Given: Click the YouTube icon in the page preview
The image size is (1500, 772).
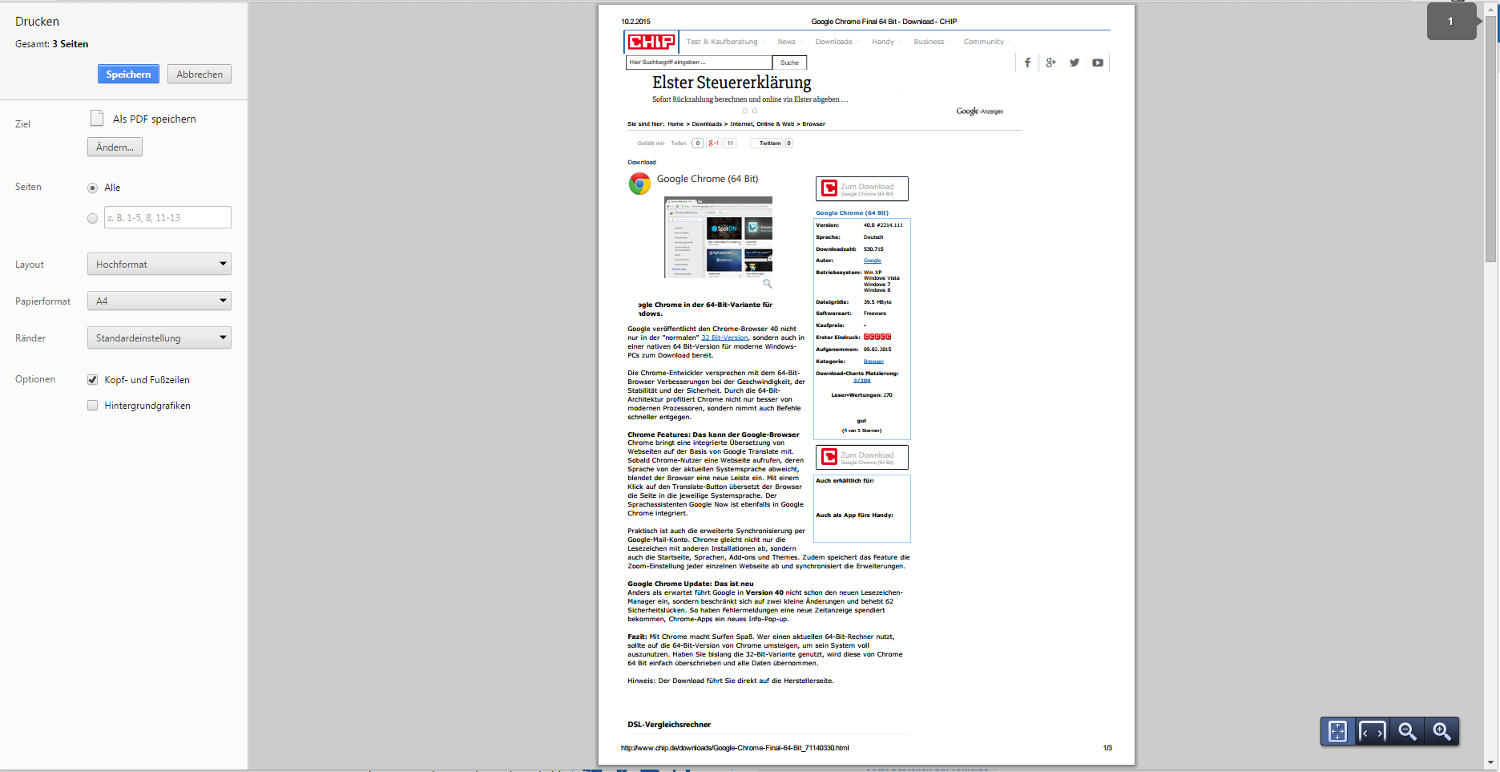Looking at the screenshot, I should tap(1097, 62).
